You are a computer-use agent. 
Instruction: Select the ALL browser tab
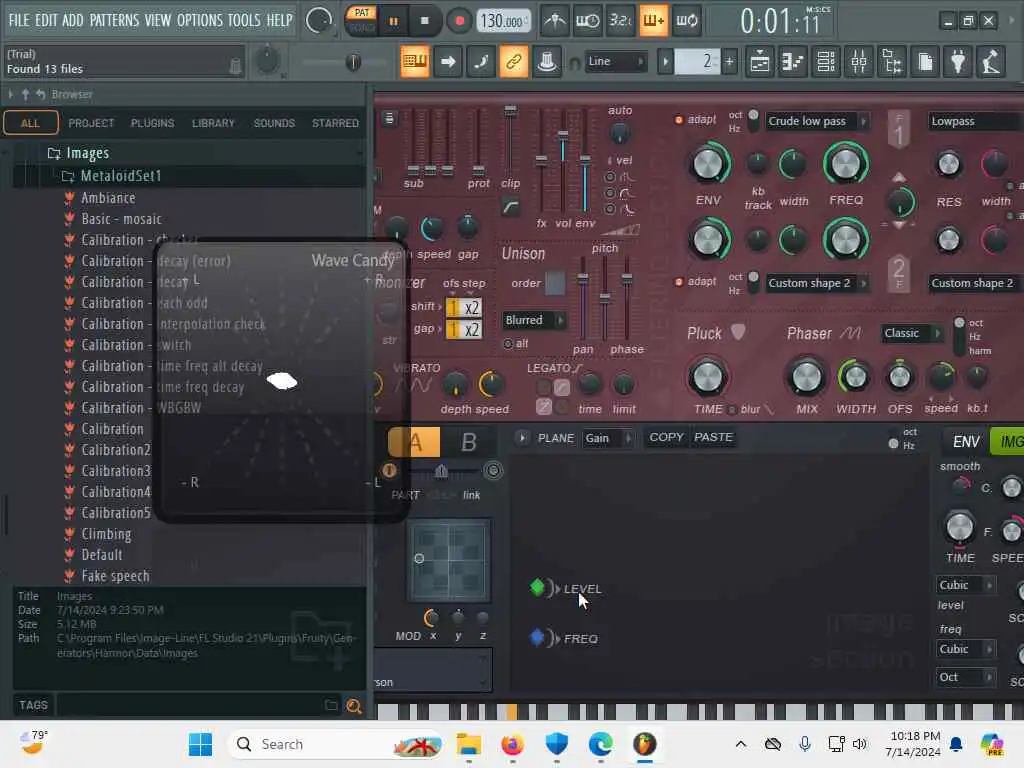(30, 123)
